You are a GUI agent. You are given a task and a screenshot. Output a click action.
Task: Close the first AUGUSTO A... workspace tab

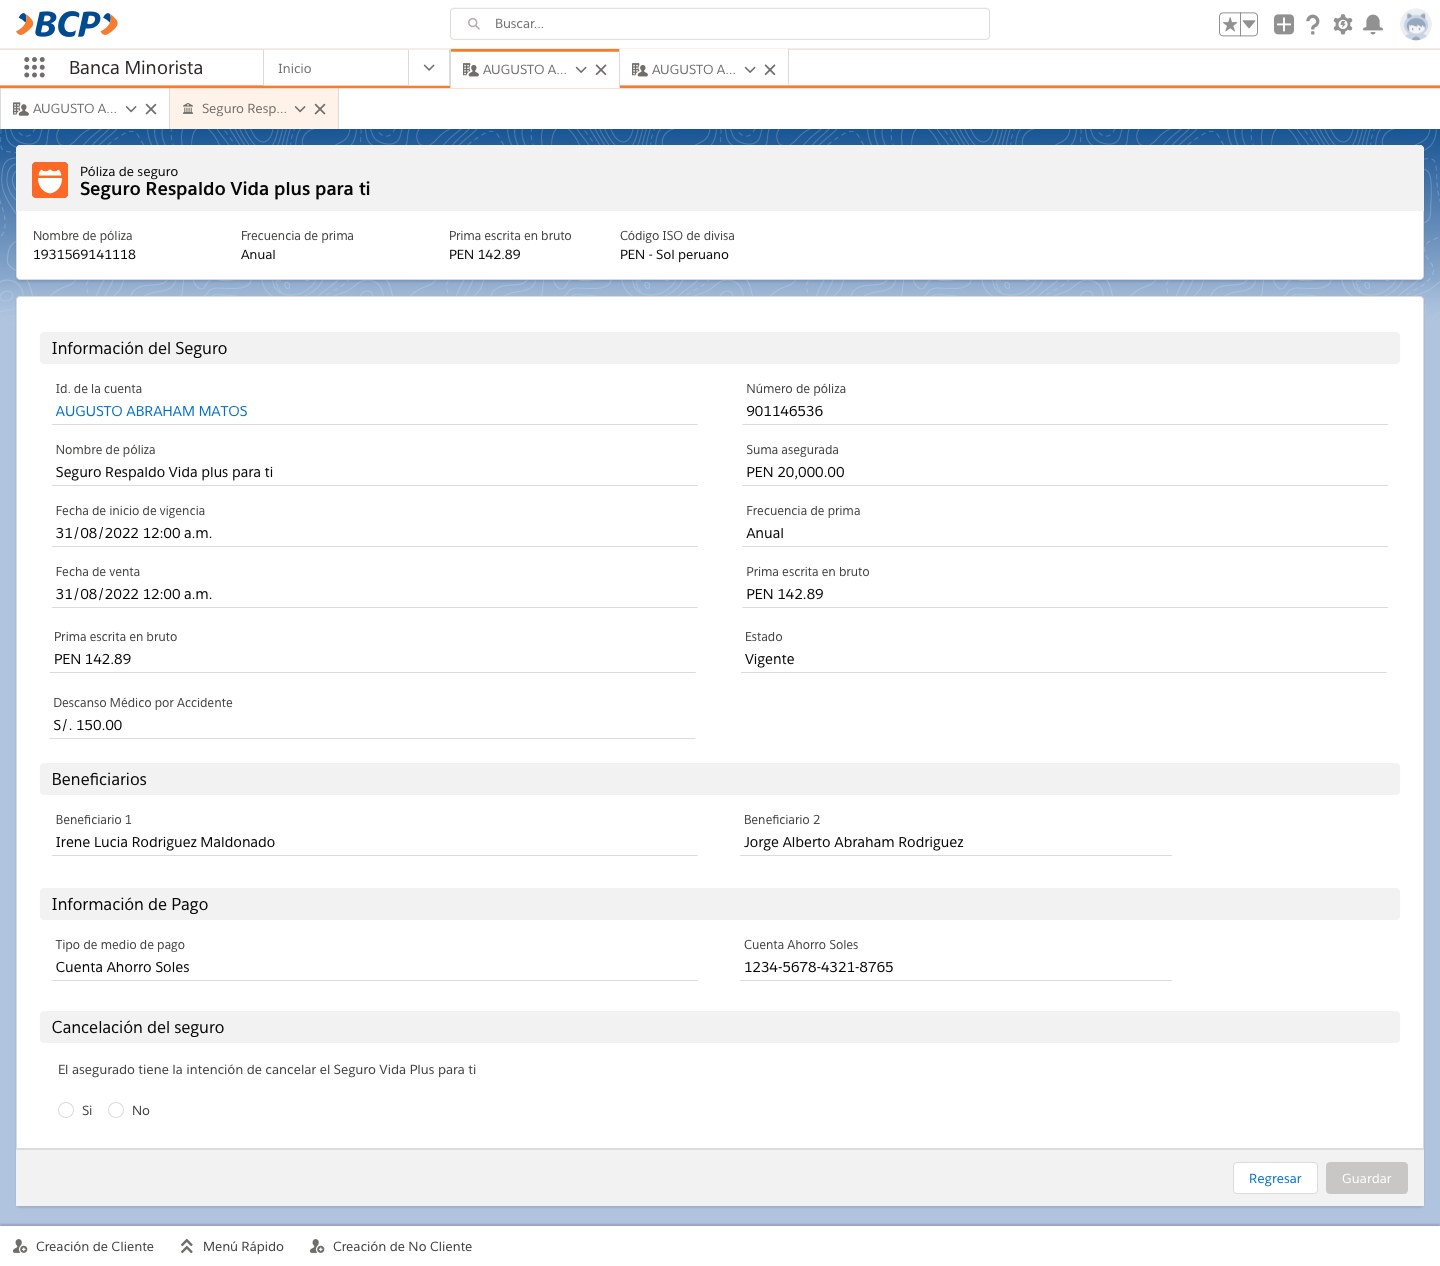pos(601,70)
